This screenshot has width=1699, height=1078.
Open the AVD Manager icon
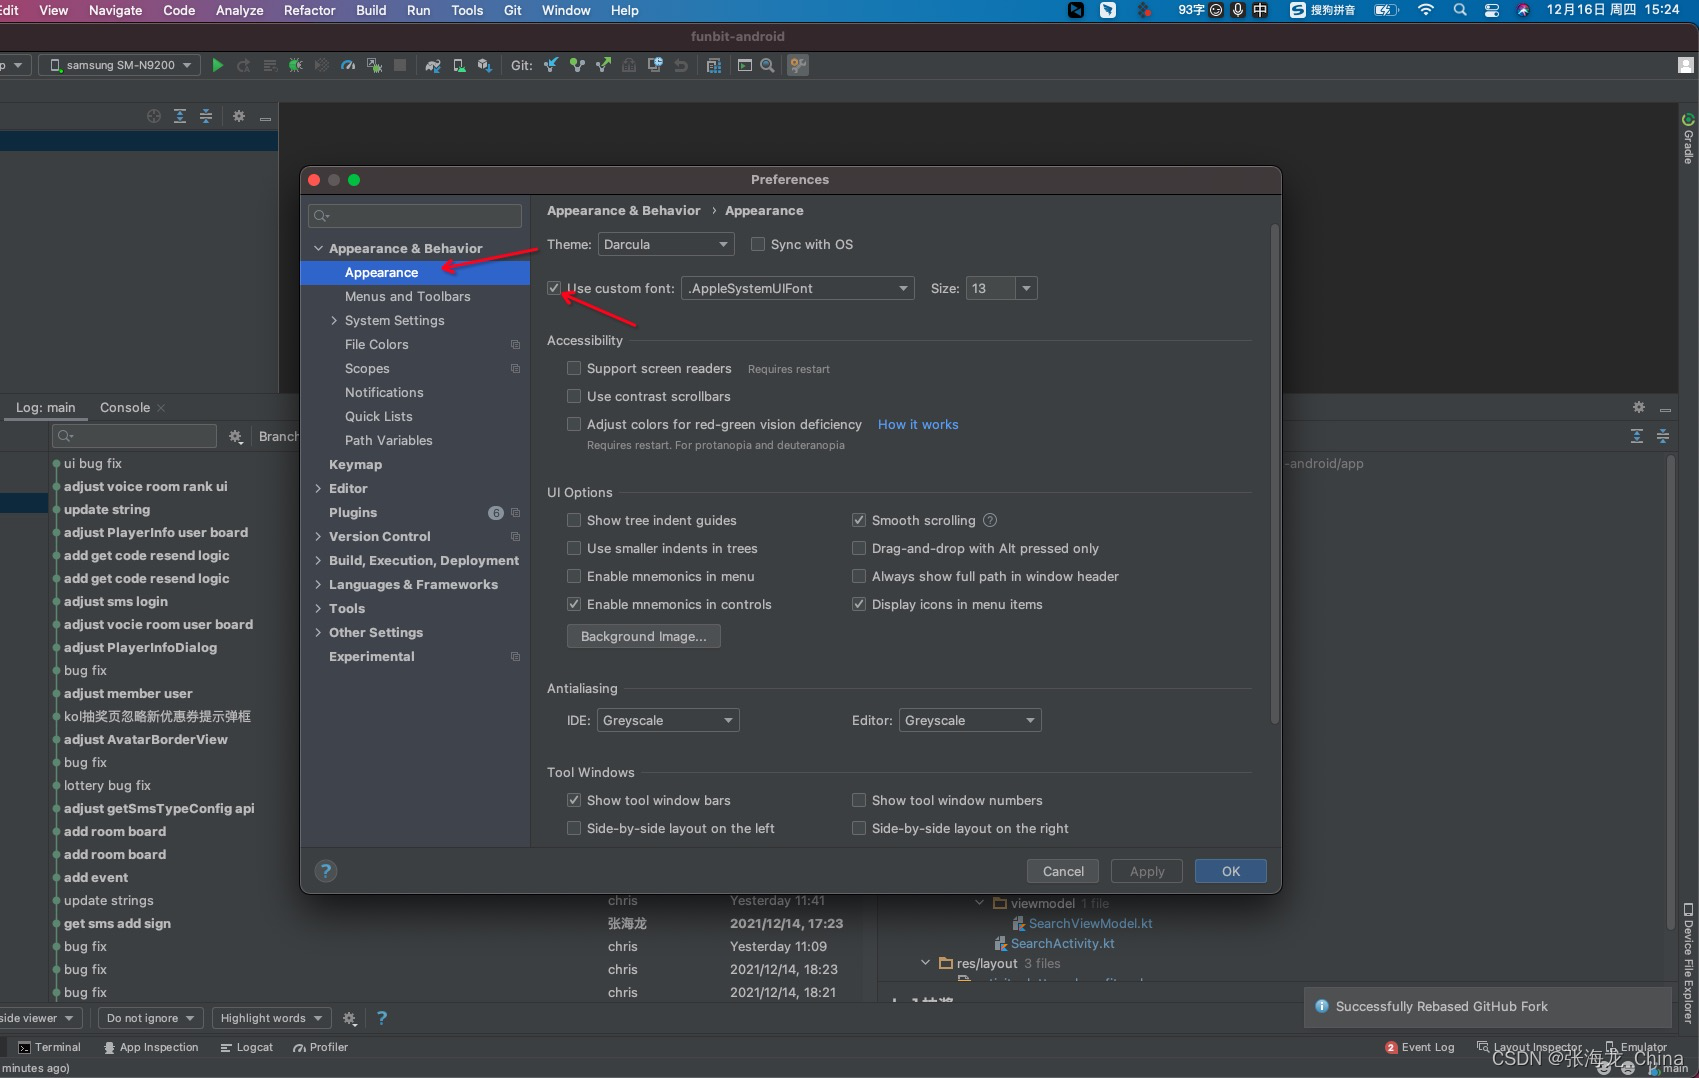[x=458, y=65]
